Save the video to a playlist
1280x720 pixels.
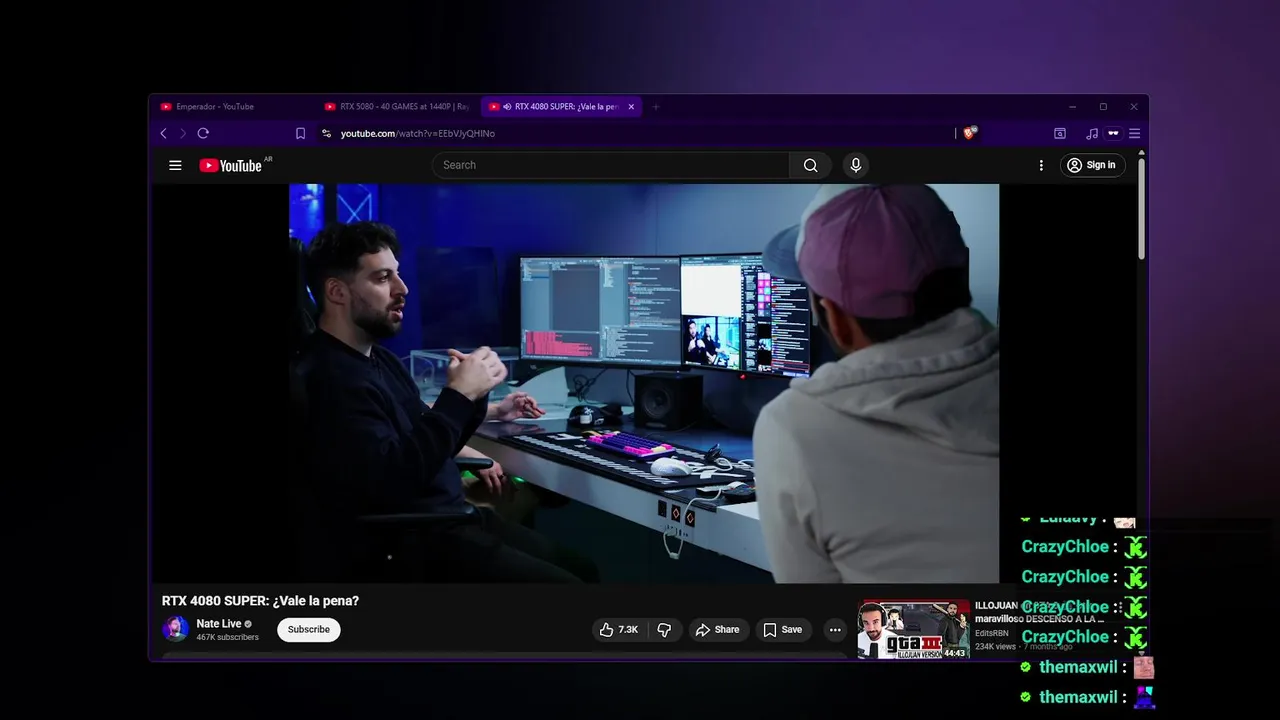click(x=782, y=630)
